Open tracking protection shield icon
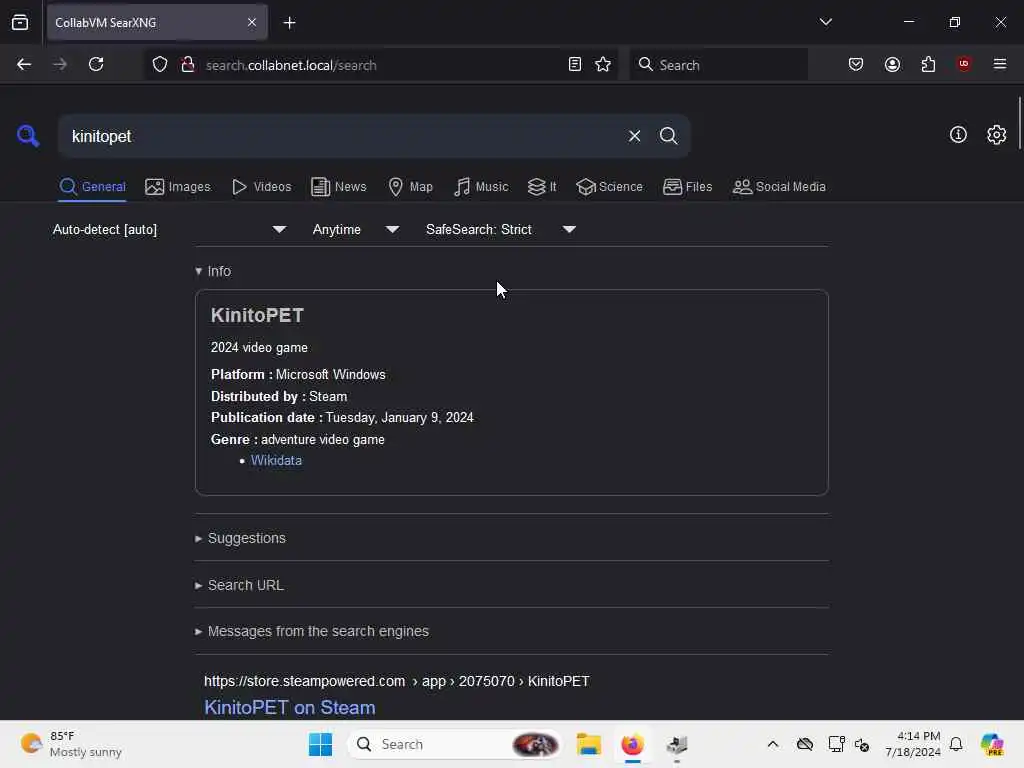This screenshot has height=768, width=1024. pos(160,64)
